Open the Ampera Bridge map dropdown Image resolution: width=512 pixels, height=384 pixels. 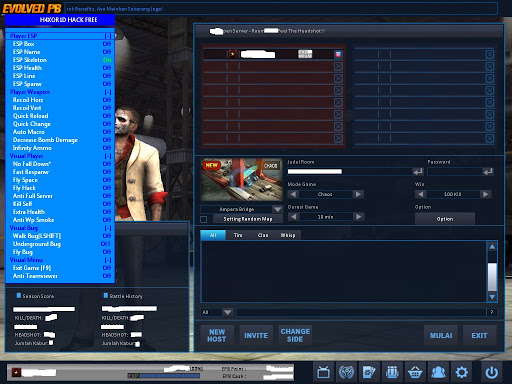click(x=277, y=209)
